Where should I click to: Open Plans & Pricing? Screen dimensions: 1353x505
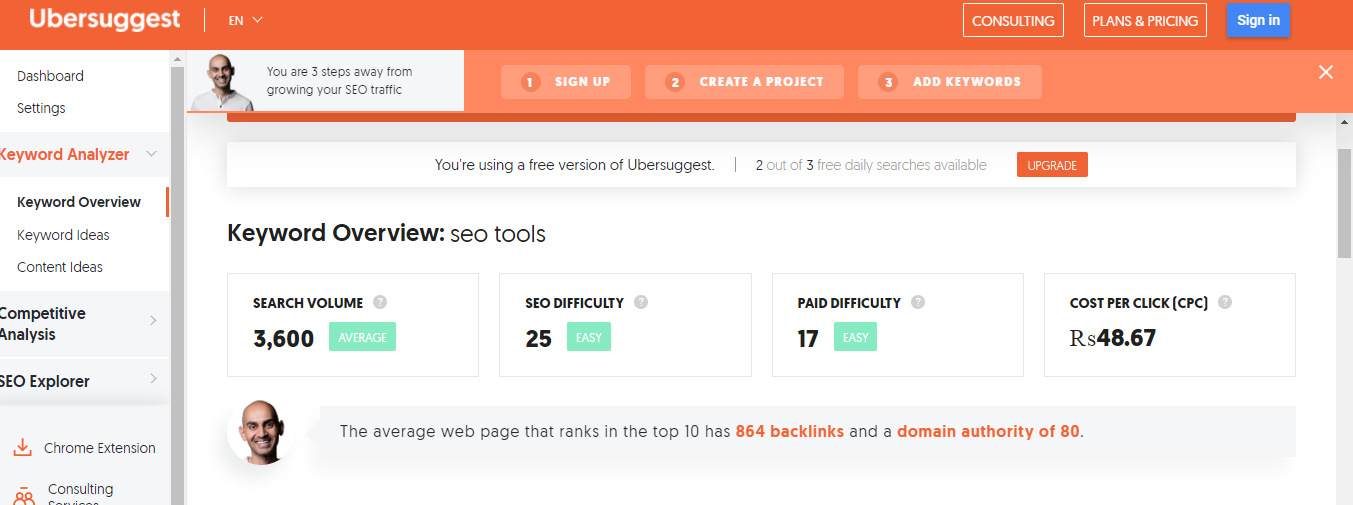click(x=1145, y=20)
